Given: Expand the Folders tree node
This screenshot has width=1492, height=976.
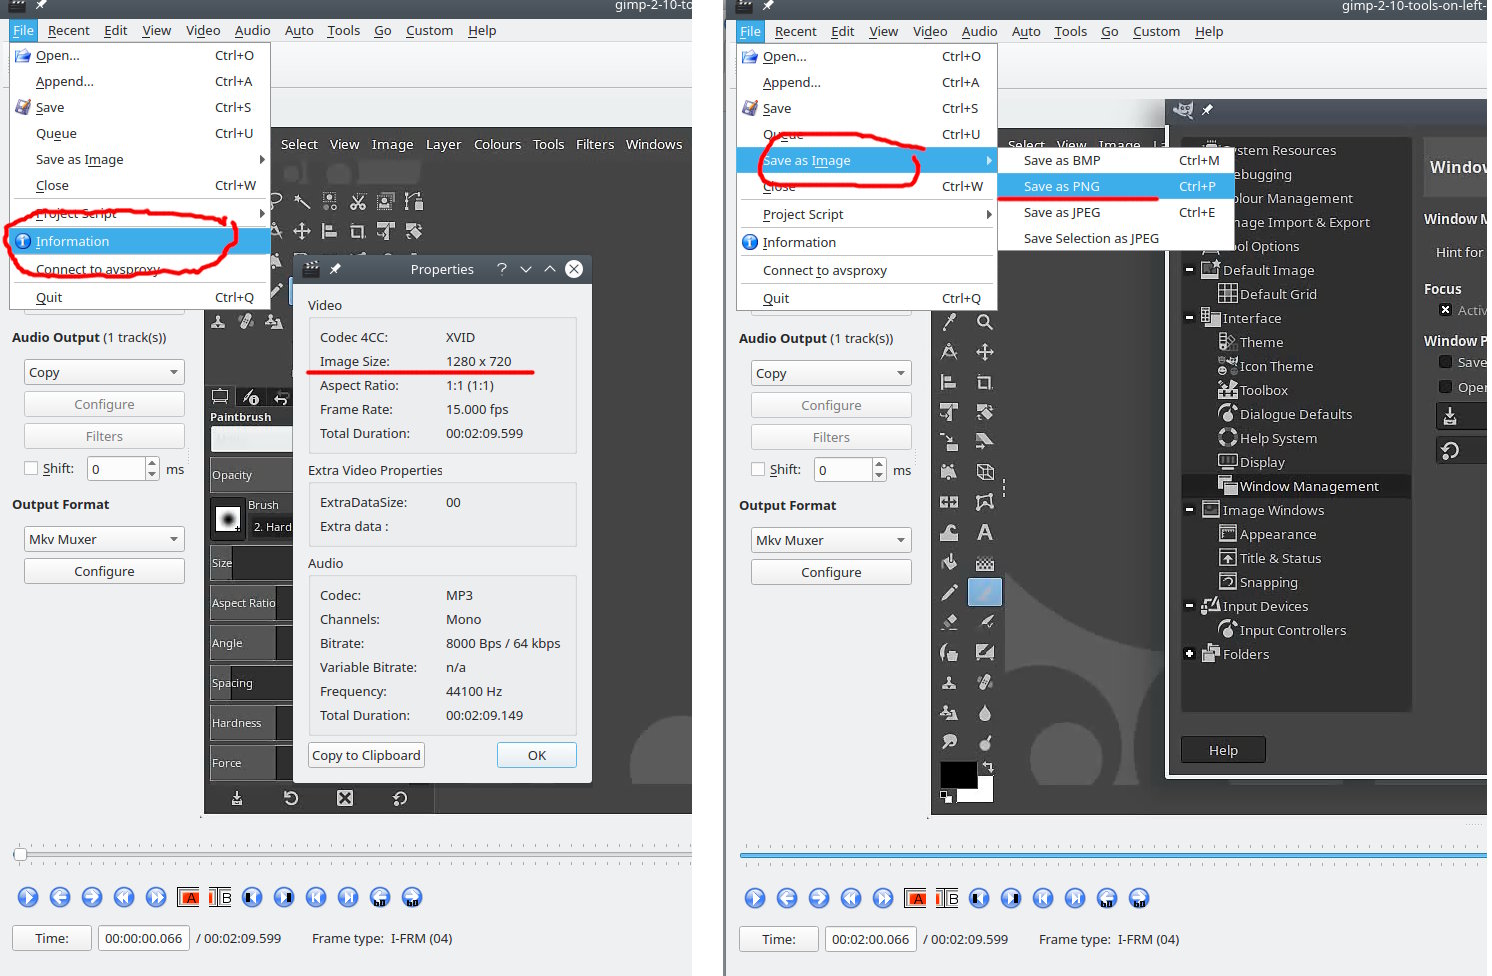Looking at the screenshot, I should pyautogui.click(x=1189, y=654).
